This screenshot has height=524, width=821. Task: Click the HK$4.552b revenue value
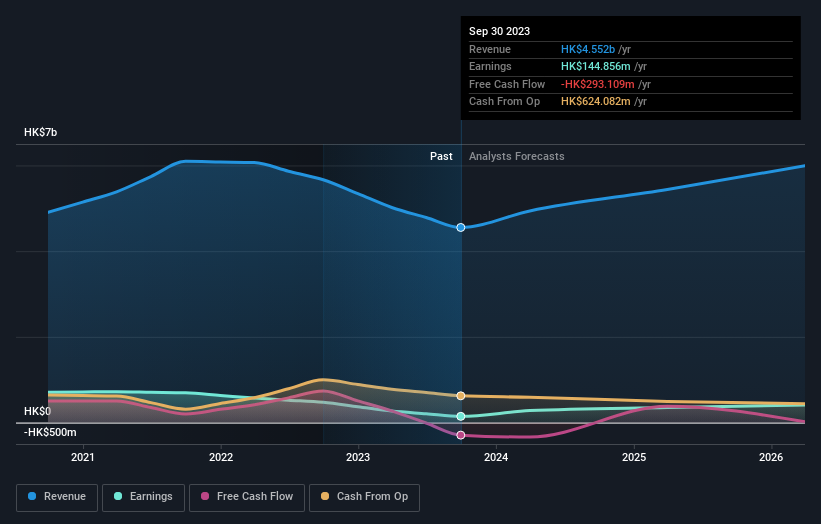pos(588,49)
